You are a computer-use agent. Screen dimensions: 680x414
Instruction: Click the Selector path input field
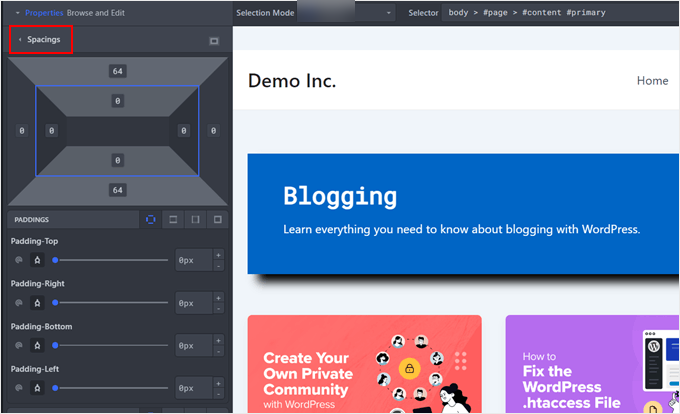pyautogui.click(x=560, y=13)
